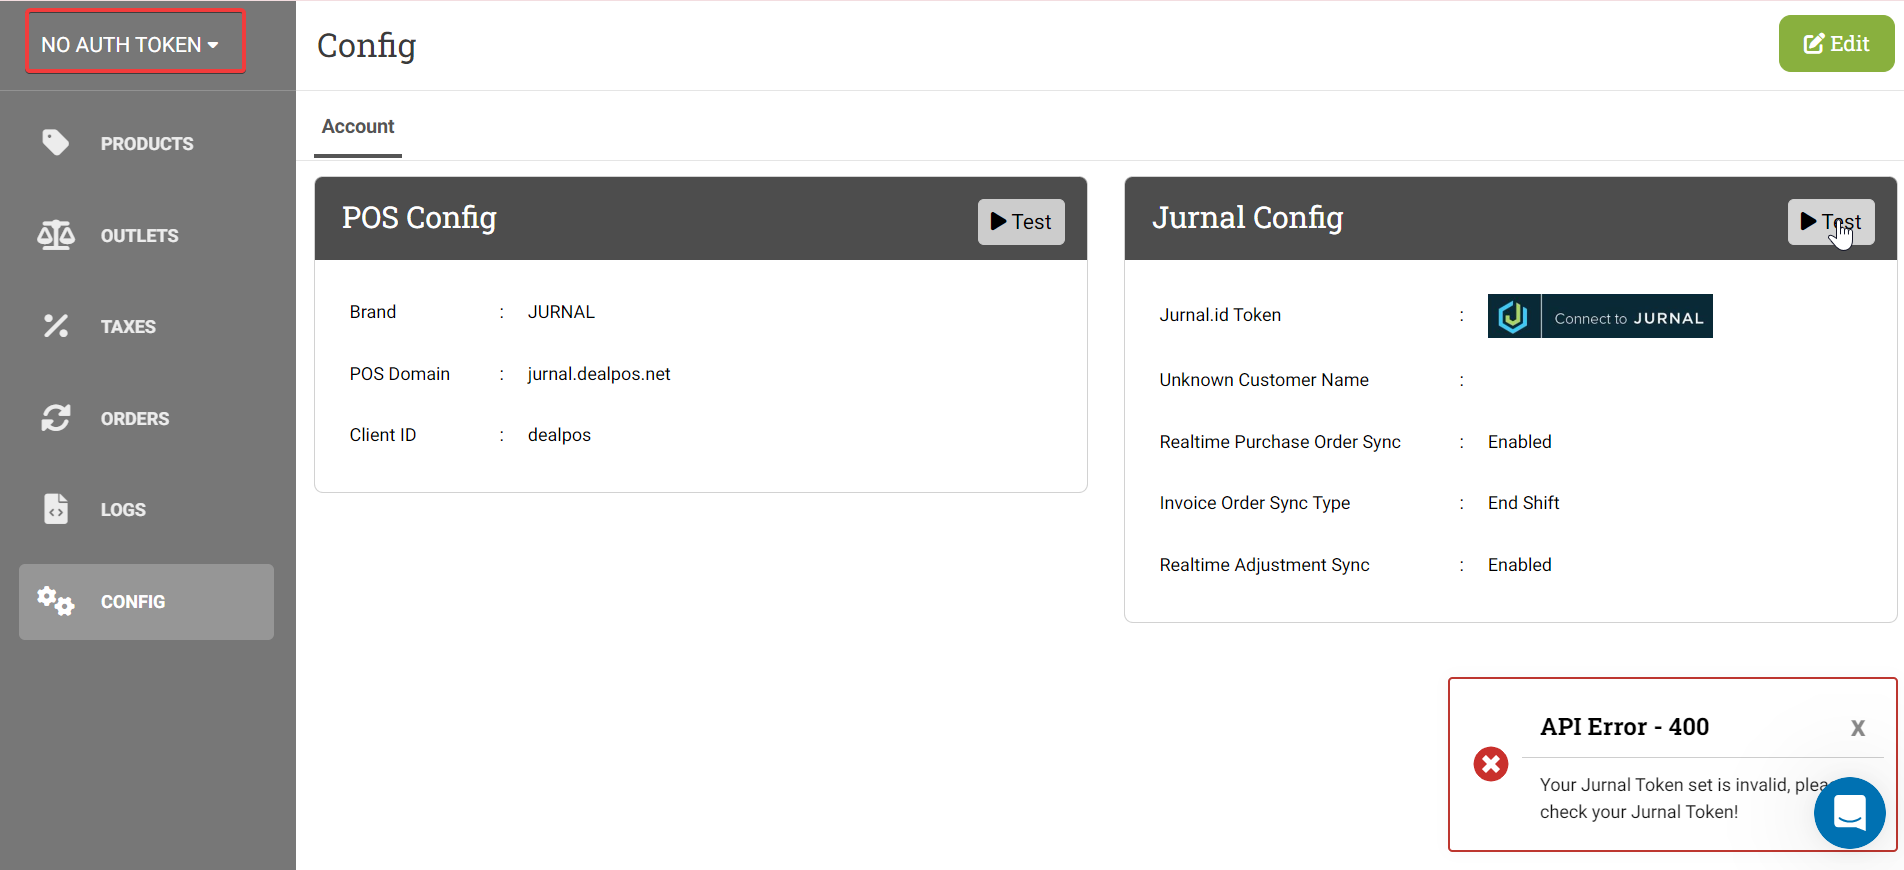This screenshot has width=1904, height=870.
Task: Go to OUTLETS section
Action: click(x=139, y=236)
